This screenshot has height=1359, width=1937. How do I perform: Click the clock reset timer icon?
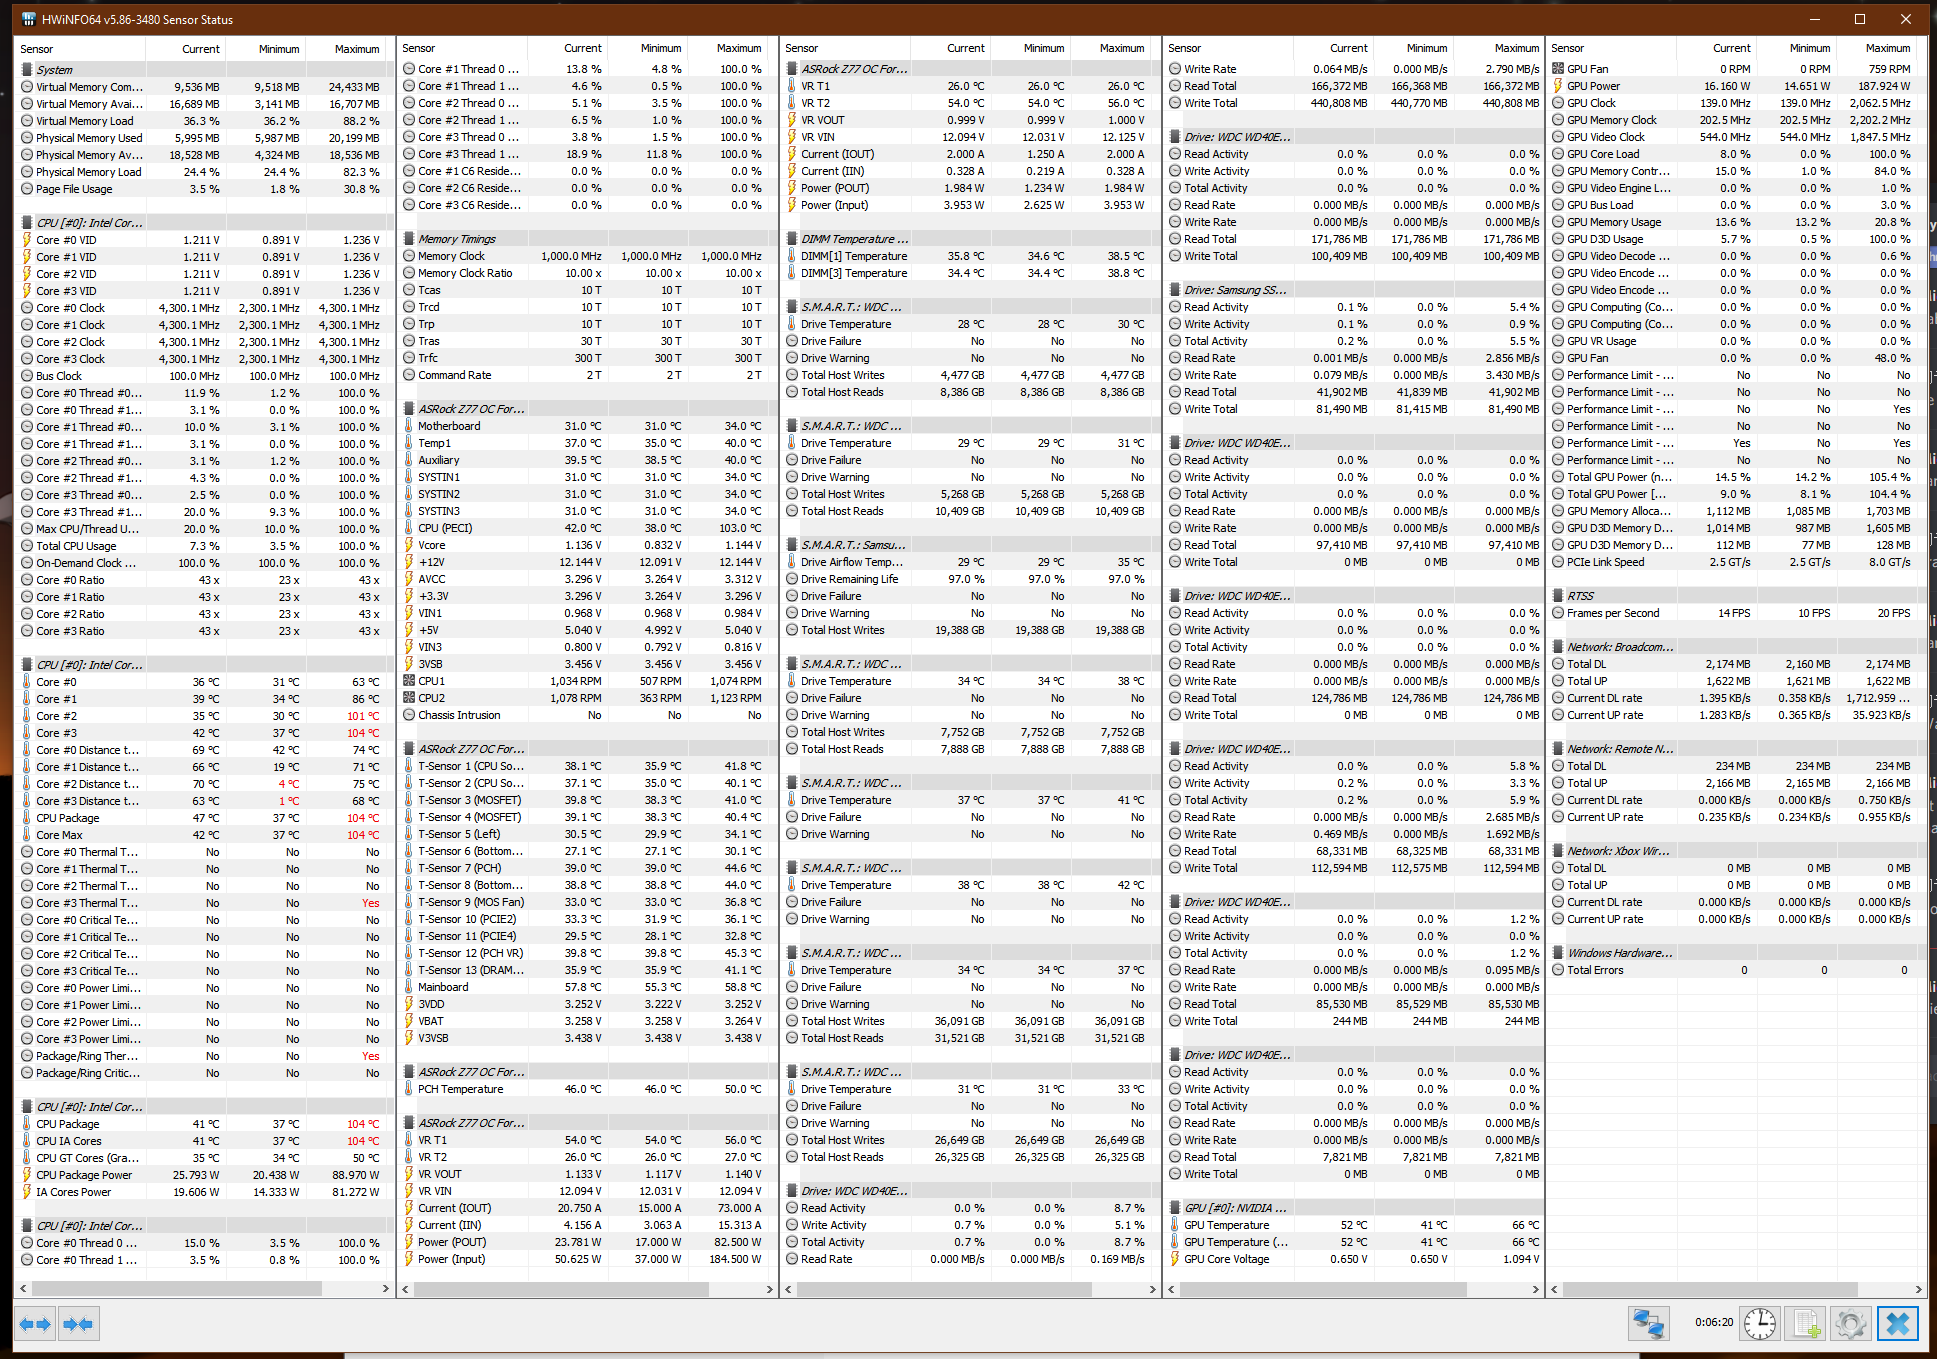click(1759, 1324)
